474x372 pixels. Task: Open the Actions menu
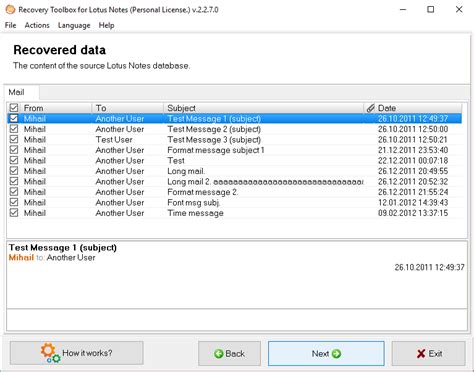click(37, 25)
